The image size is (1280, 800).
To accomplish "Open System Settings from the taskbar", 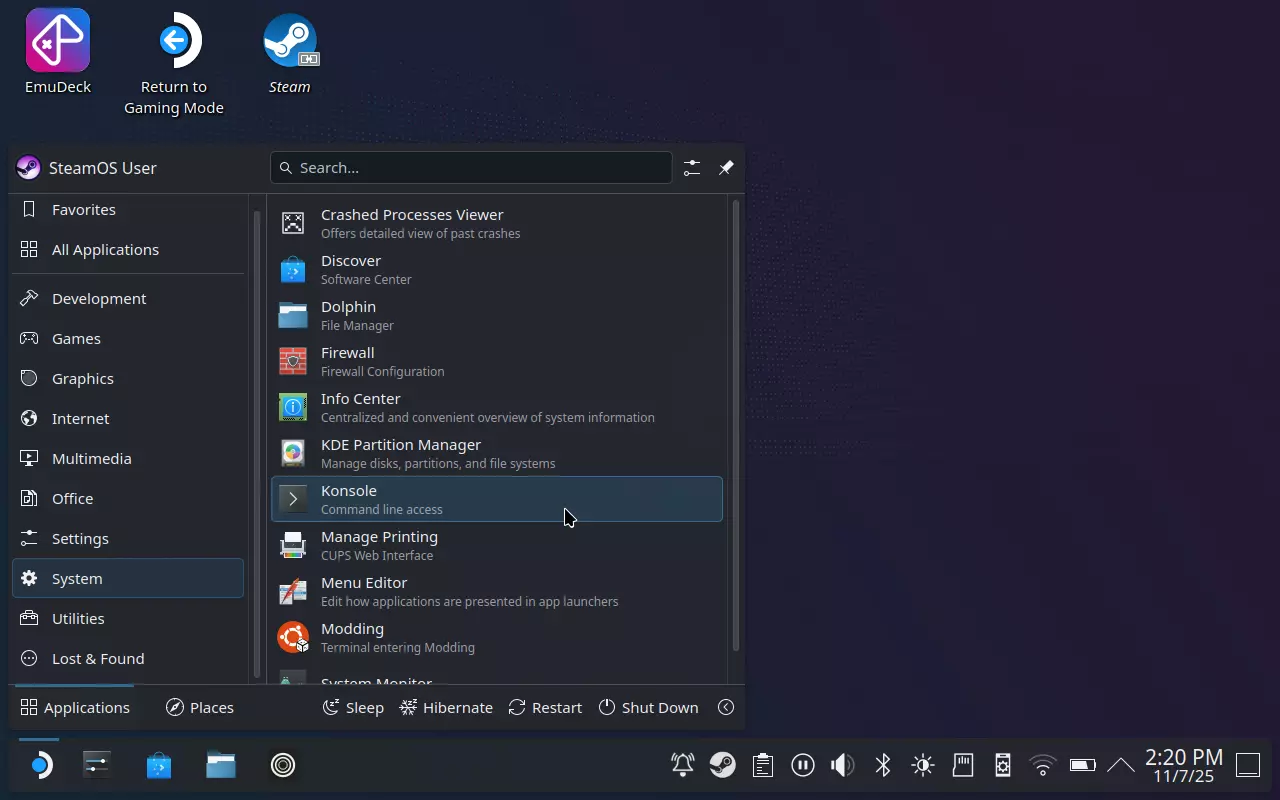I will (x=97, y=766).
